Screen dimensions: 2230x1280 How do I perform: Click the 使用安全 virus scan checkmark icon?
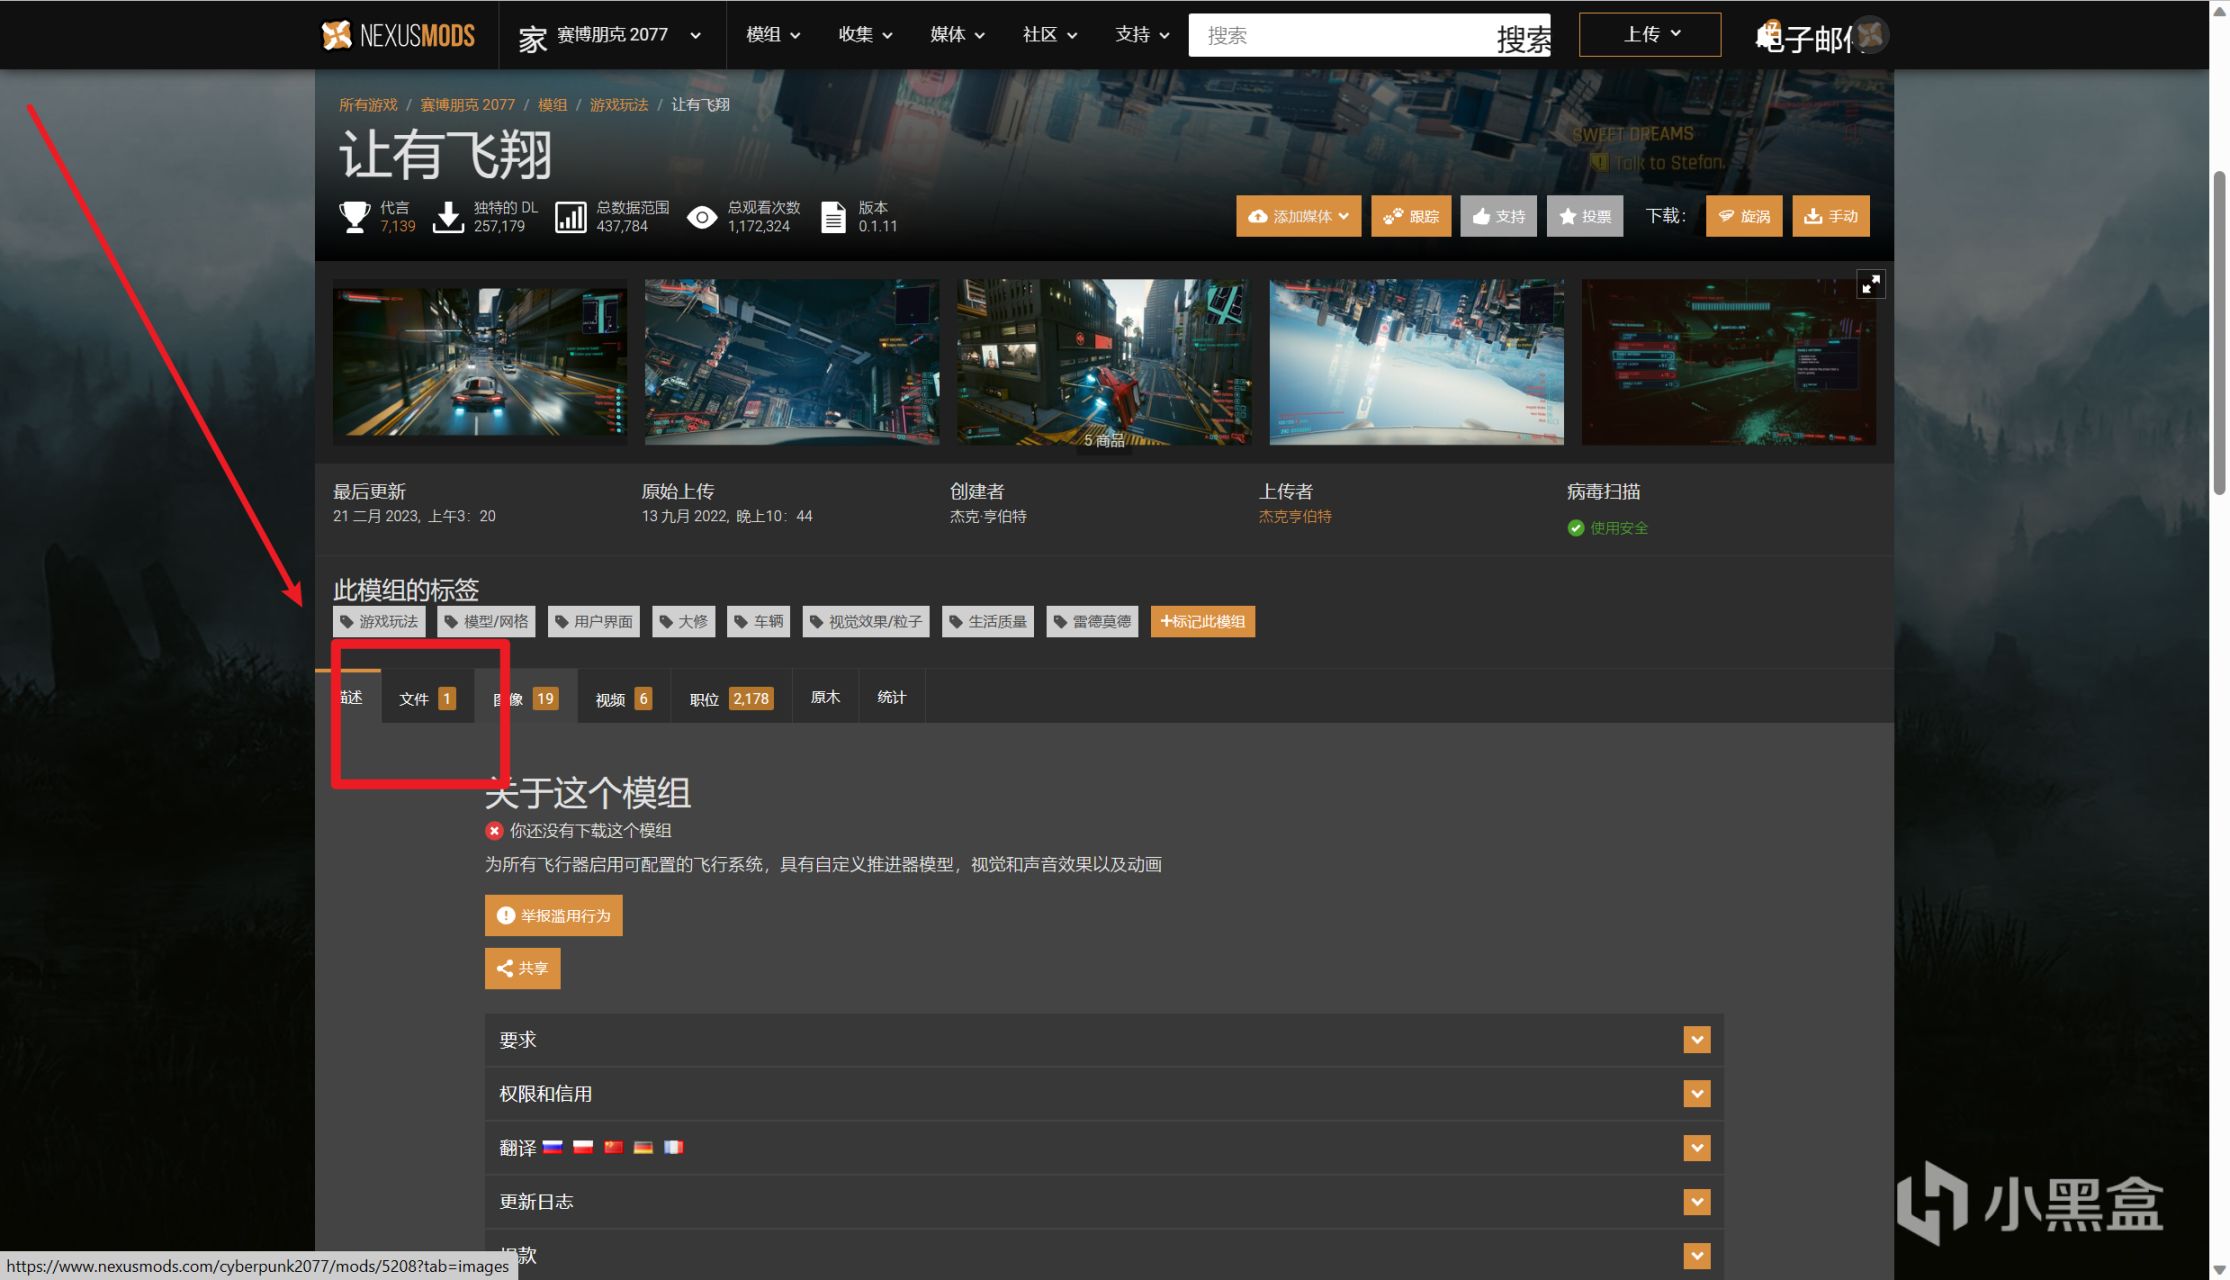1576,528
